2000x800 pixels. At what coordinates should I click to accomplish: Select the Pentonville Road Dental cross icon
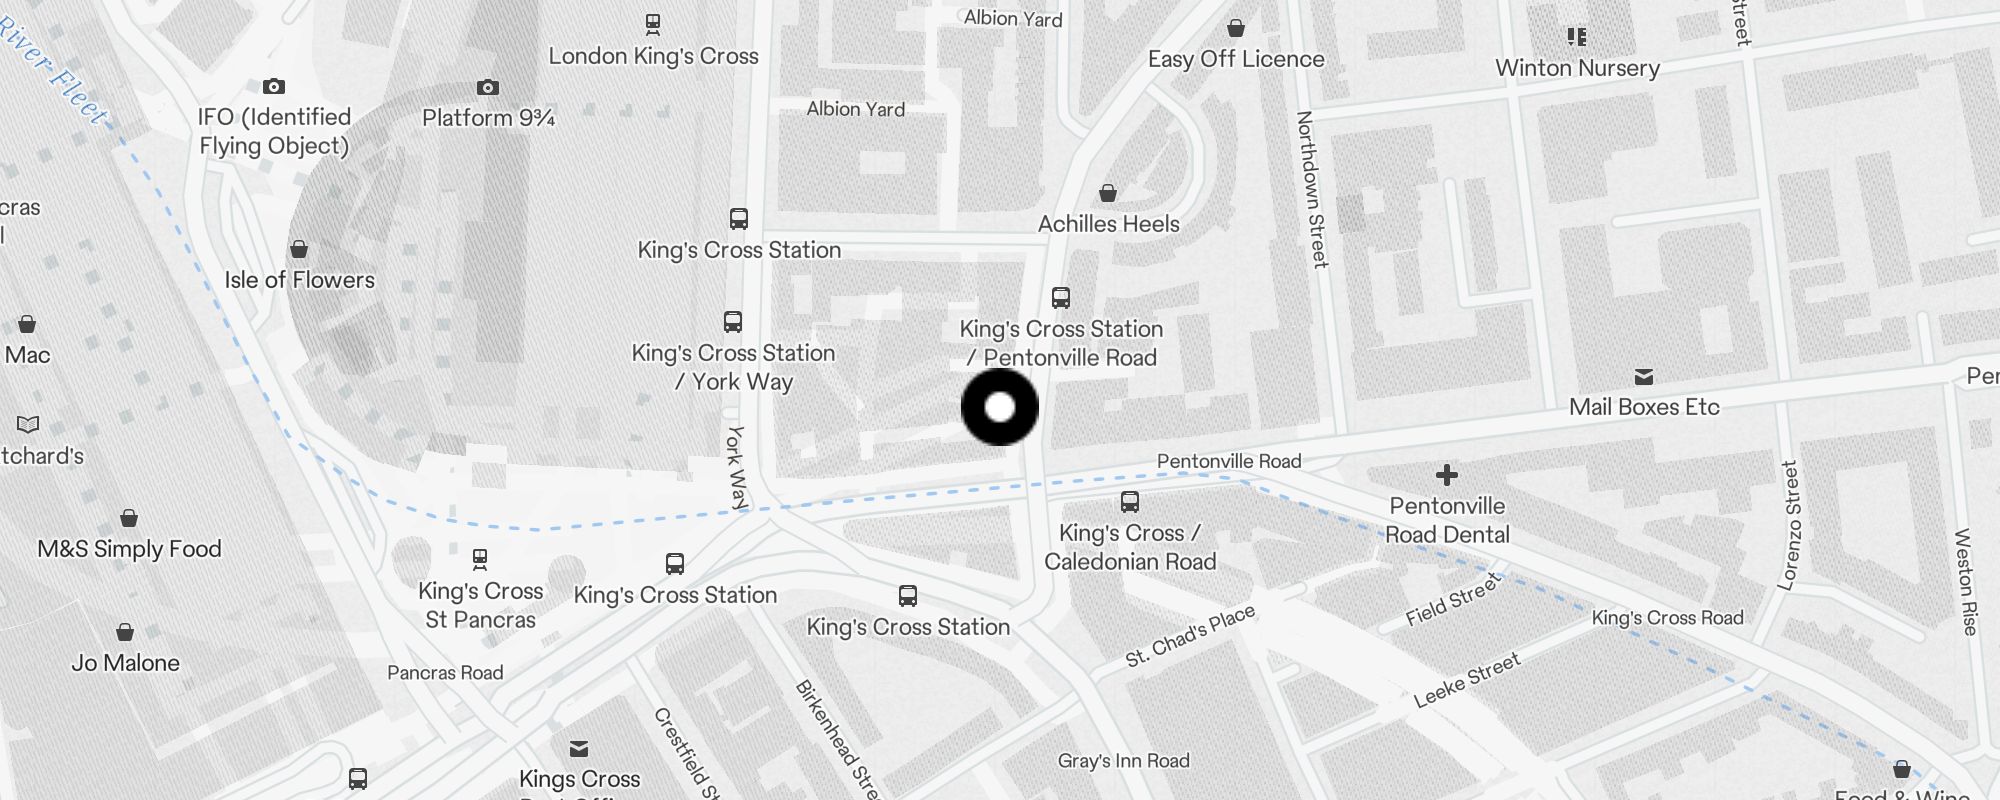(x=1447, y=475)
